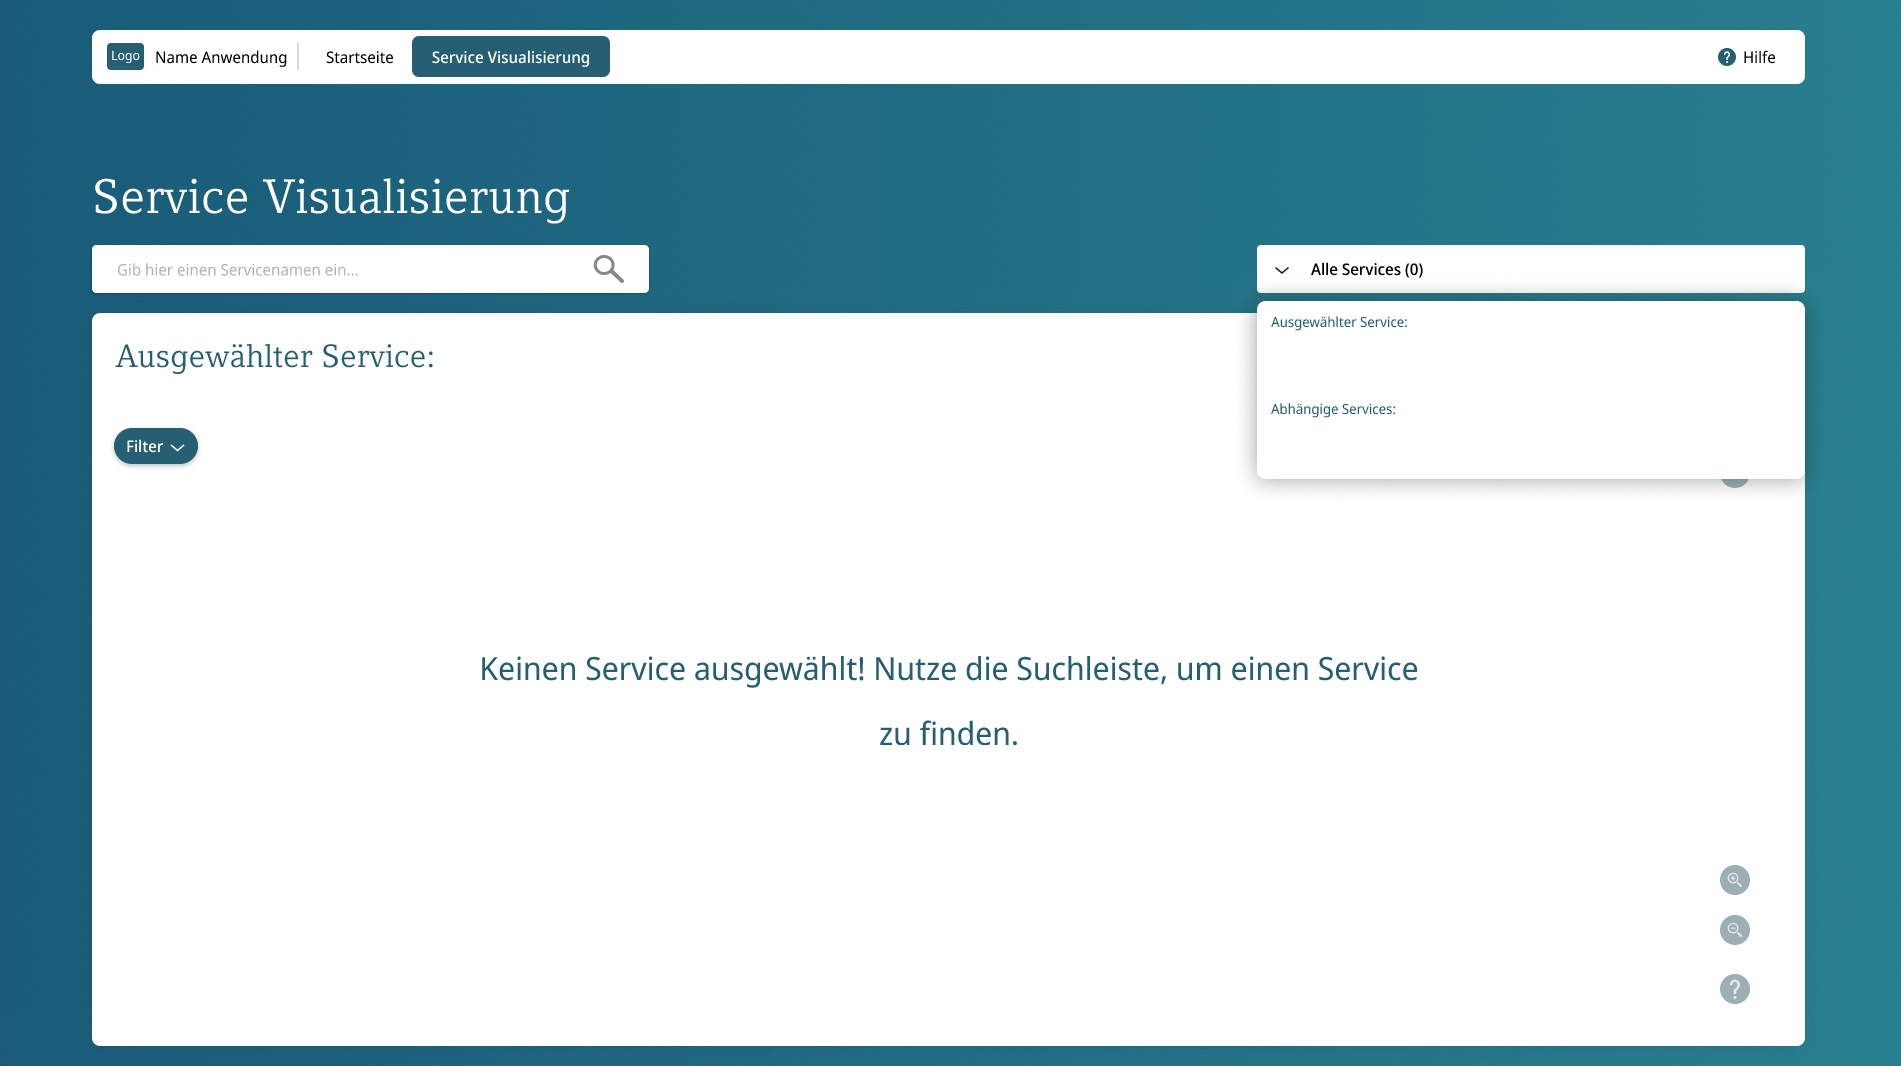Click the Logo badge in navbar
The width and height of the screenshot is (1901, 1066).
click(x=125, y=56)
